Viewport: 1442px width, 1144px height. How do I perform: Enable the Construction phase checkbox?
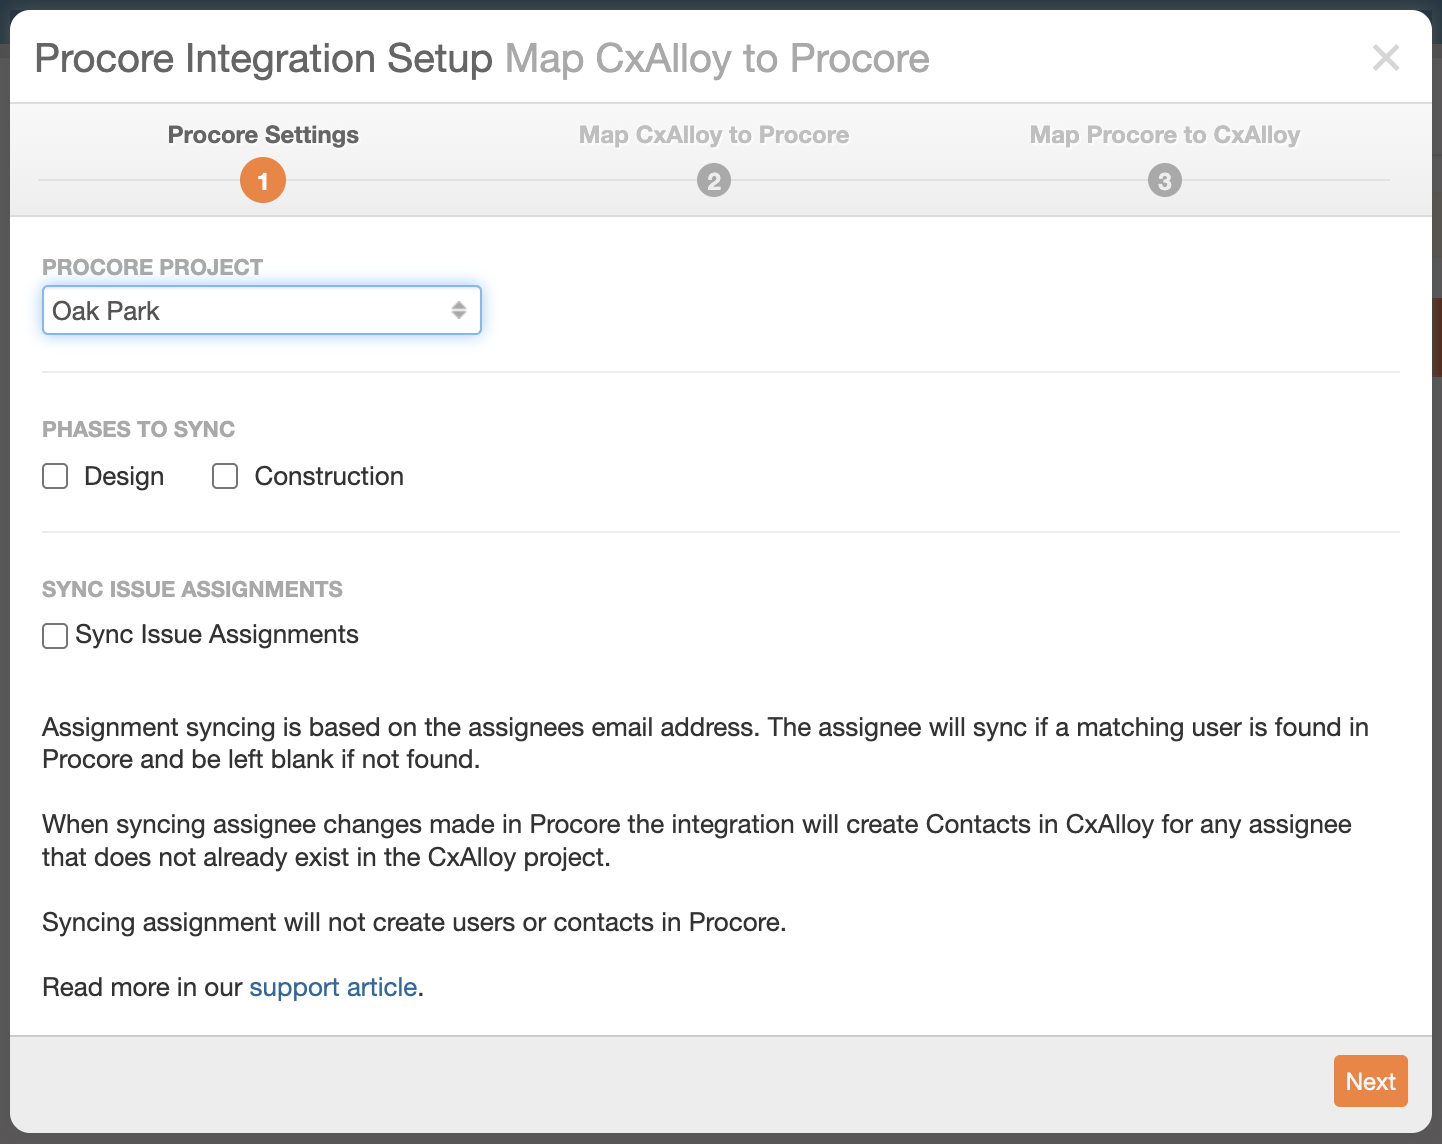tap(225, 476)
